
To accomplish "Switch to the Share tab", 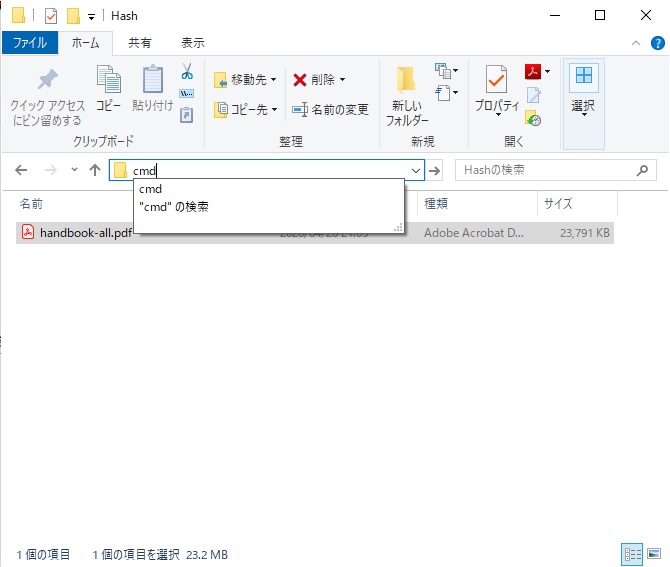I will (140, 43).
